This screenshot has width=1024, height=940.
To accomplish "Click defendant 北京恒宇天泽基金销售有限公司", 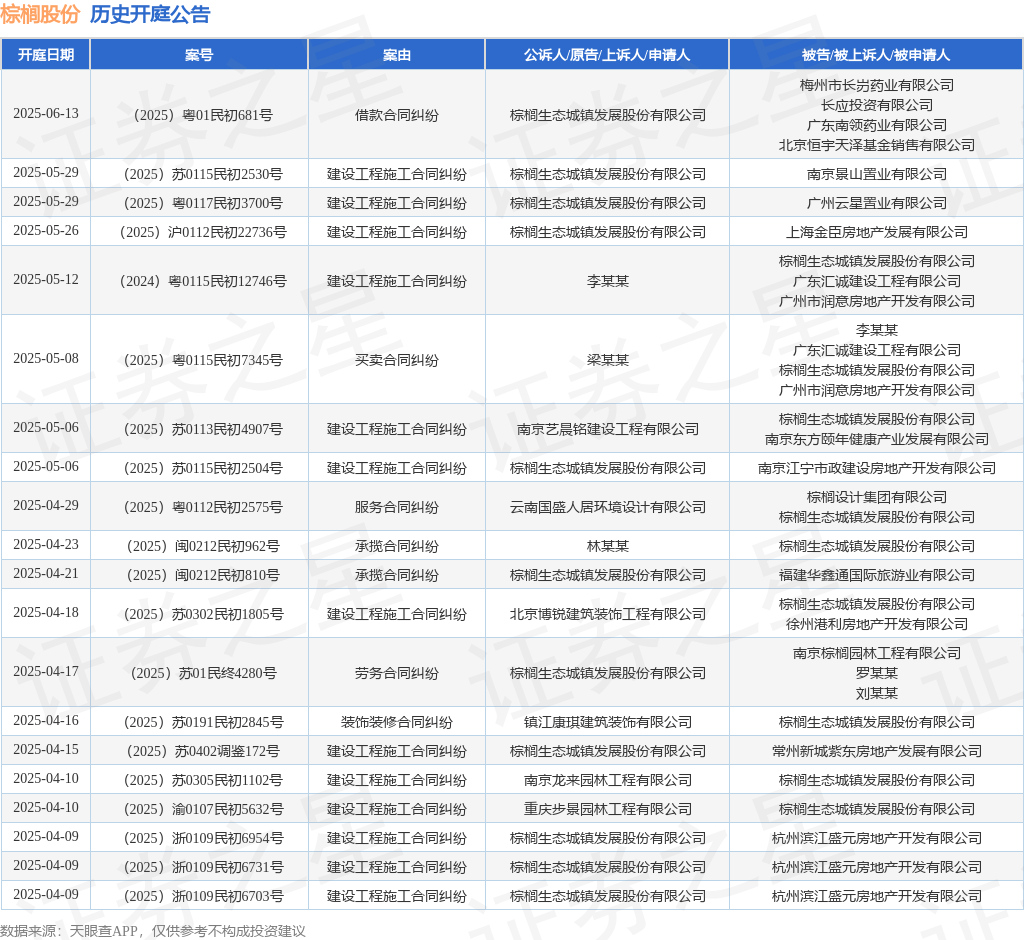I will click(x=876, y=145).
